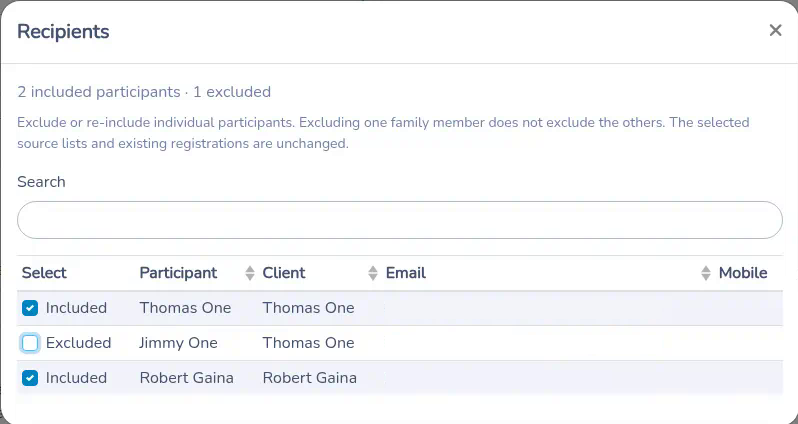Click the Excluded label beside Jimmy One

click(78, 343)
